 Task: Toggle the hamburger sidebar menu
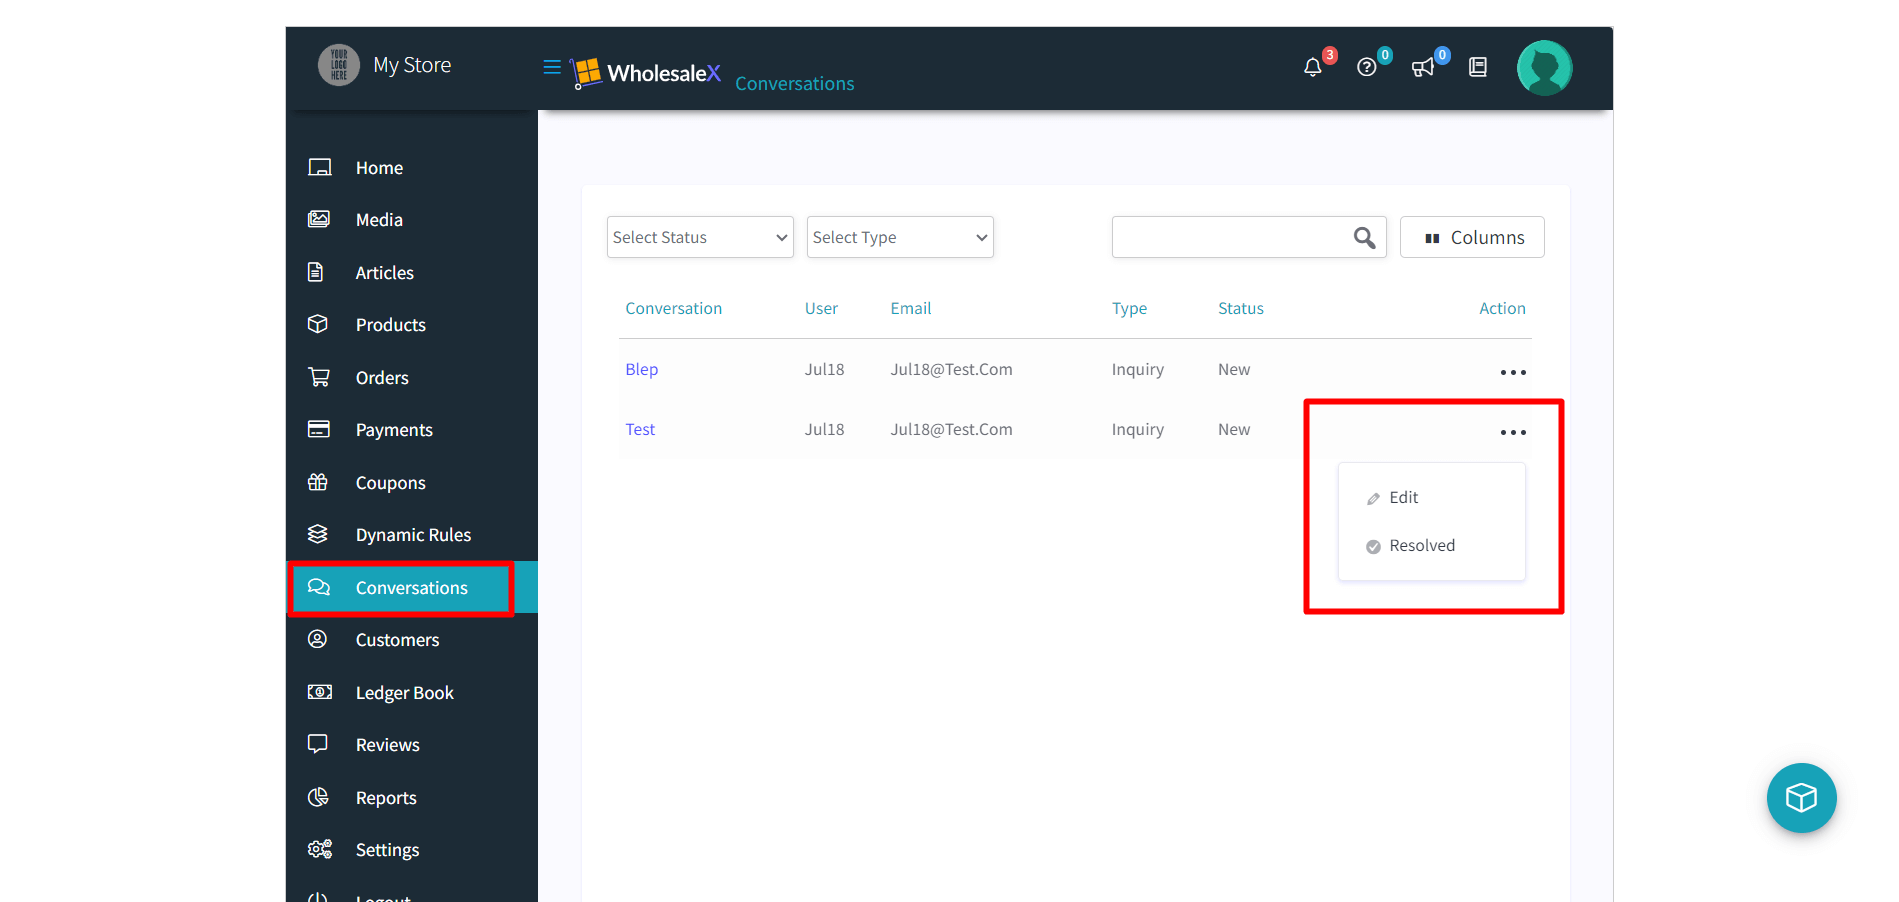(x=552, y=67)
